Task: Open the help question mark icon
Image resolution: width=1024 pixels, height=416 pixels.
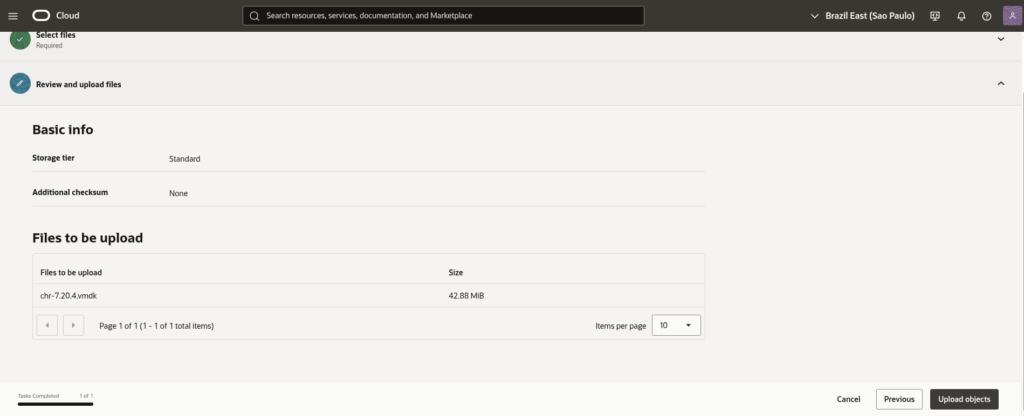Action: [987, 16]
